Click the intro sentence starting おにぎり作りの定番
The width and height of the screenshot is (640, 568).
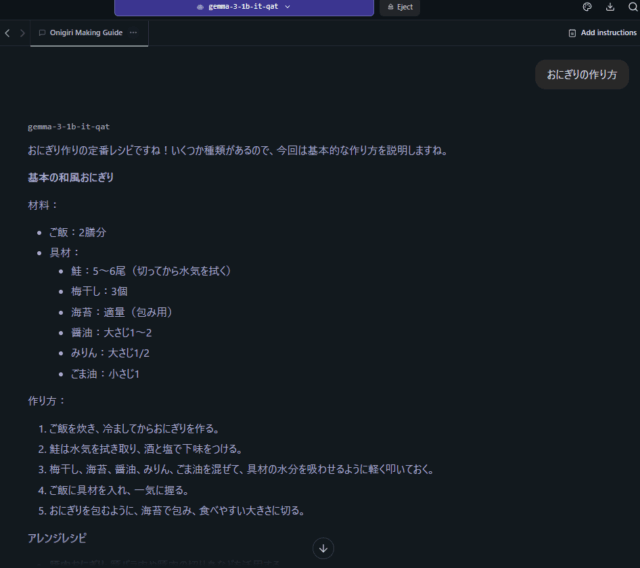[x=238, y=151]
